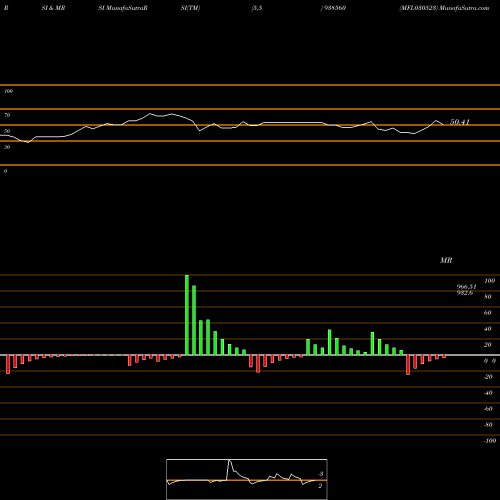Click the "966.51" value text
The width and height of the screenshot is (500, 500).
[466, 287]
